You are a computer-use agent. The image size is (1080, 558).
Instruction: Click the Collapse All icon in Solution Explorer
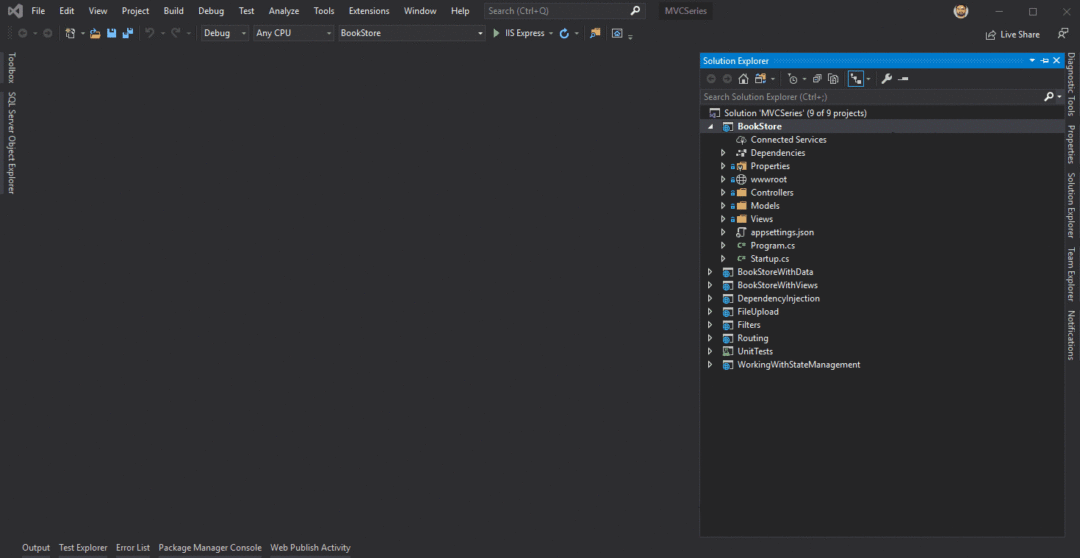coord(817,78)
